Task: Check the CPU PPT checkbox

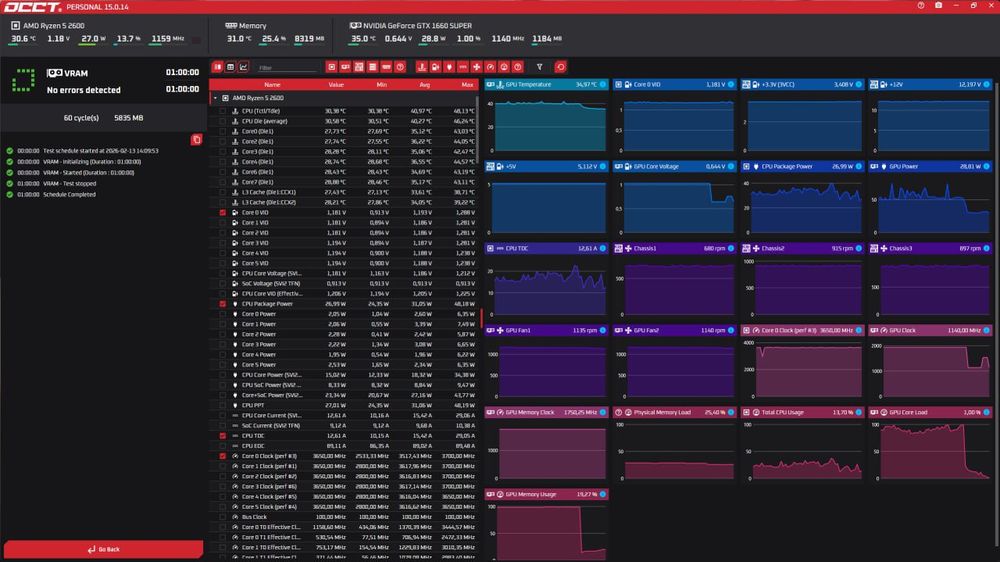Action: pos(223,405)
